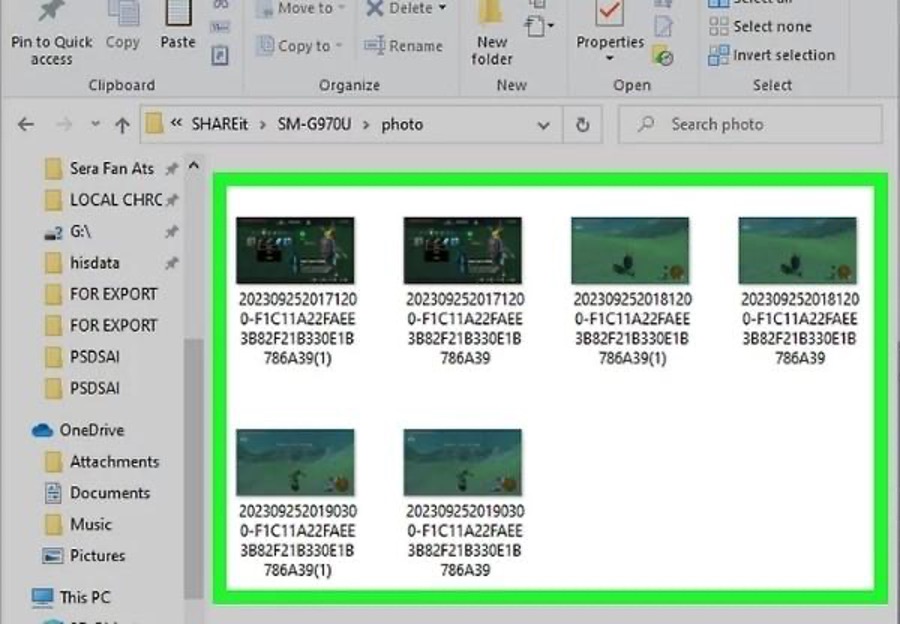This screenshot has height=624, width=900.
Task: Expand the chevron after SM-G970U
Action: [366, 125]
